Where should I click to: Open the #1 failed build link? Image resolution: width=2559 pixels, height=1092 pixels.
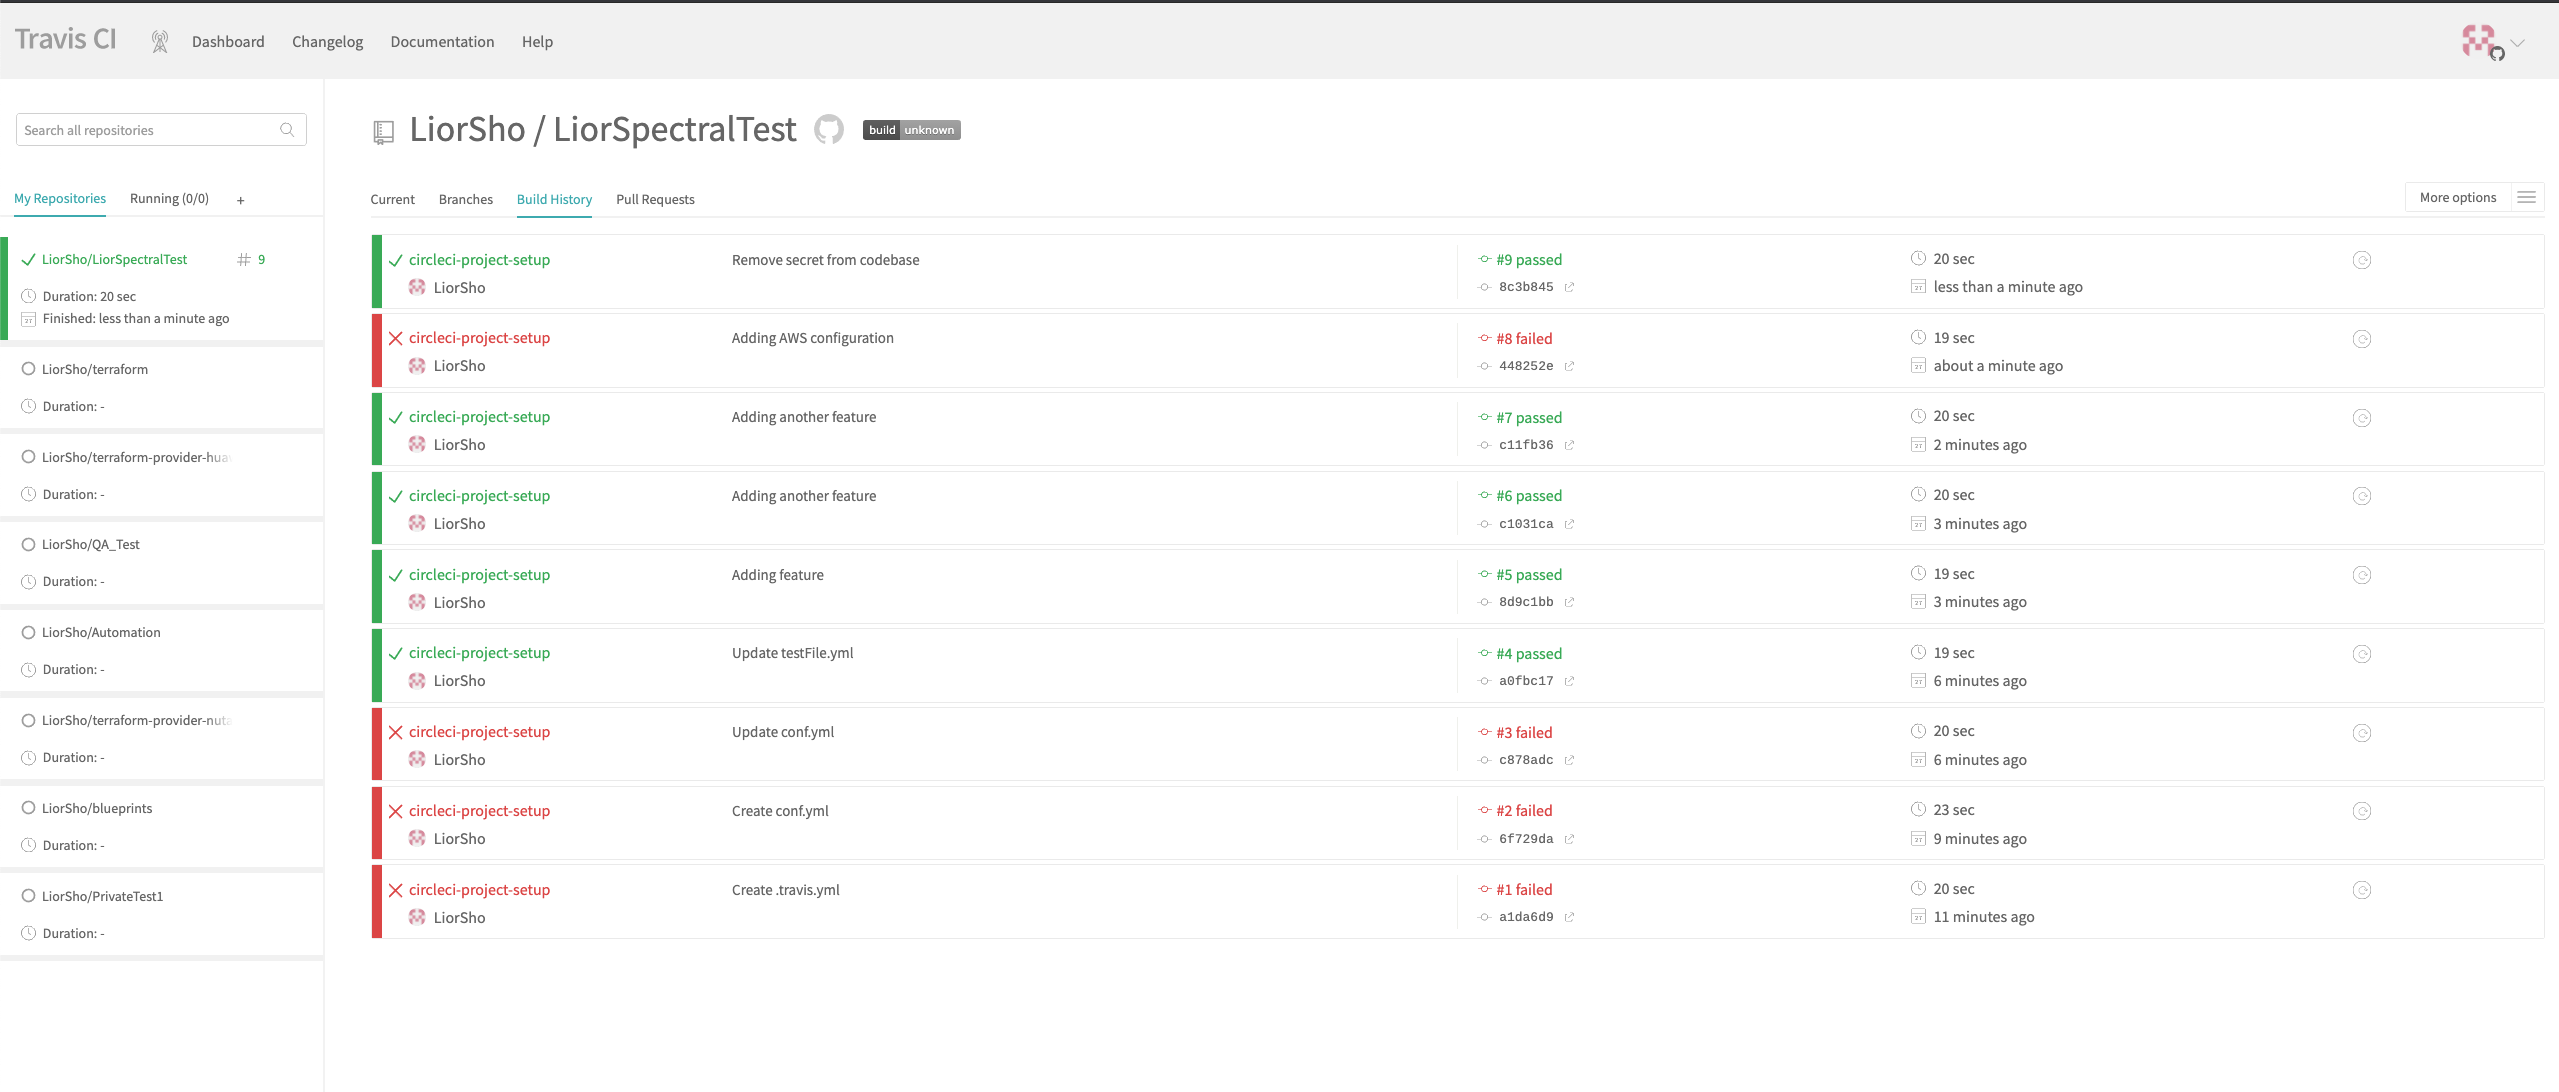pyautogui.click(x=1524, y=890)
